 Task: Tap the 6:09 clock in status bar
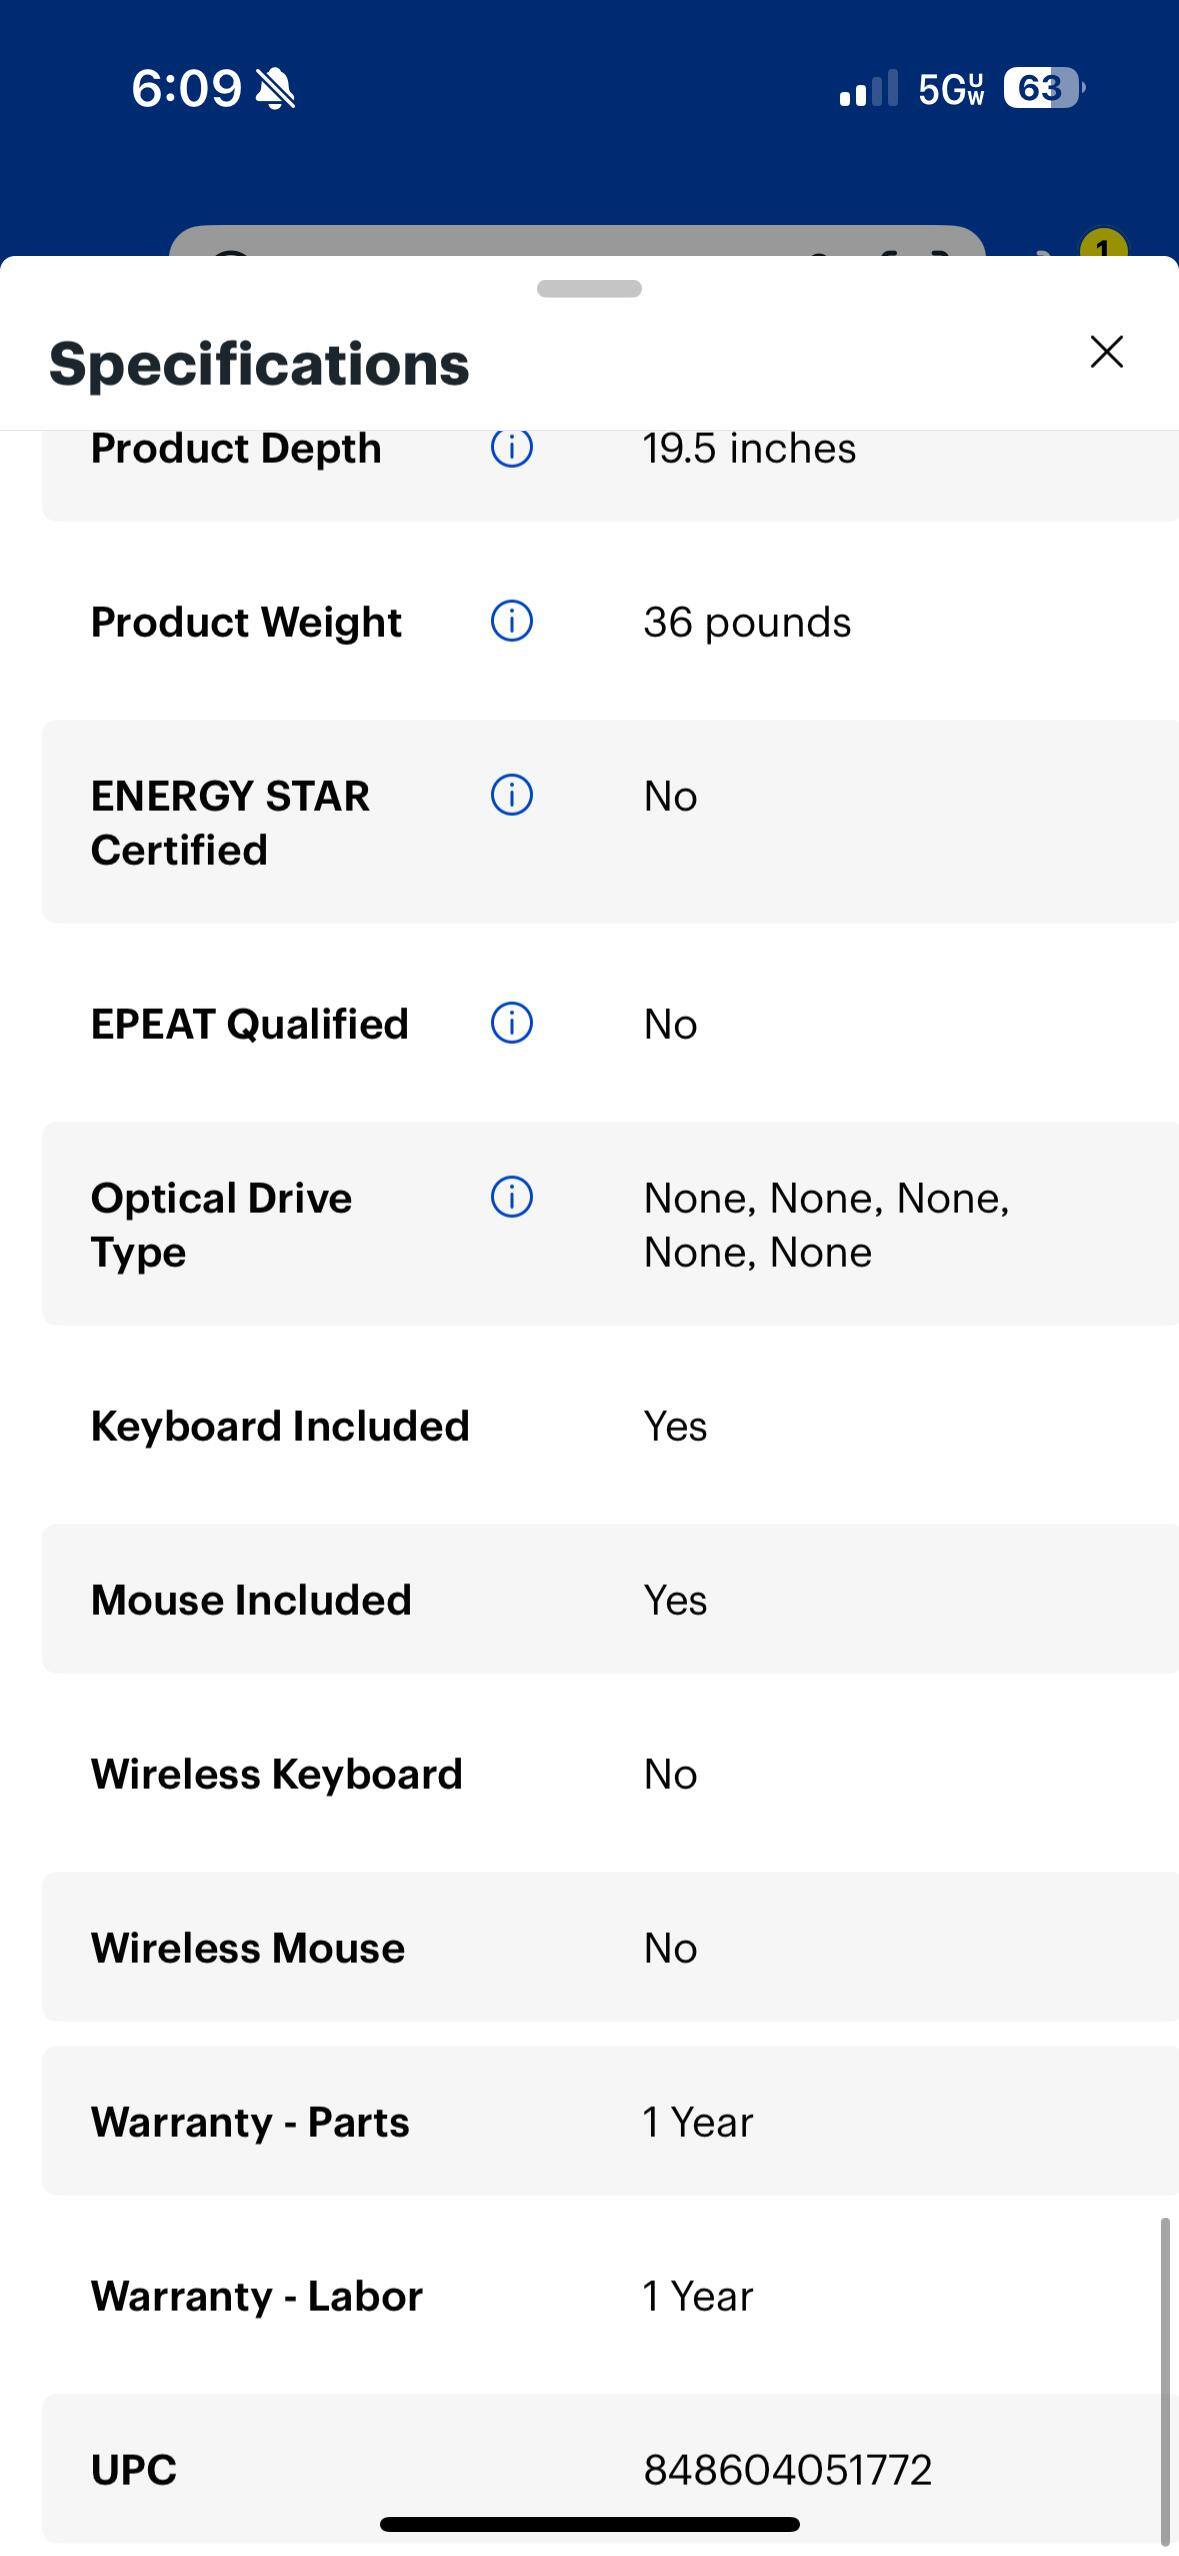[186, 89]
